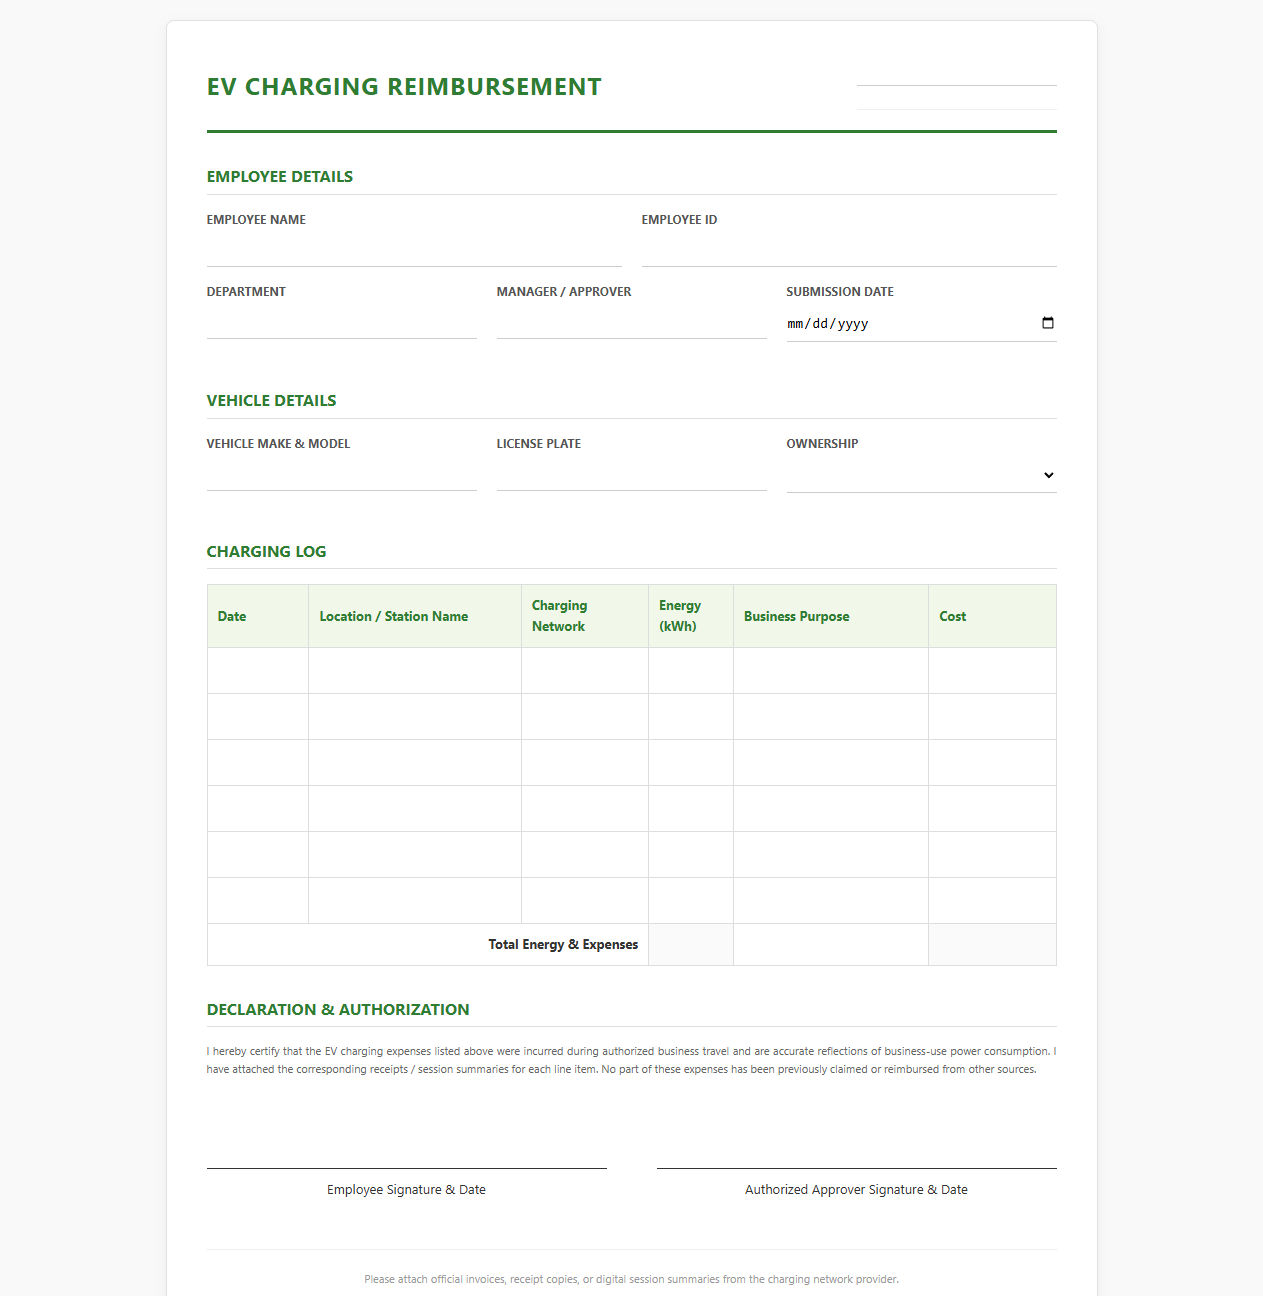1263x1296 pixels.
Task: Click the 'EMPLOYEE DETAILS' section heading
Action: coord(280,176)
